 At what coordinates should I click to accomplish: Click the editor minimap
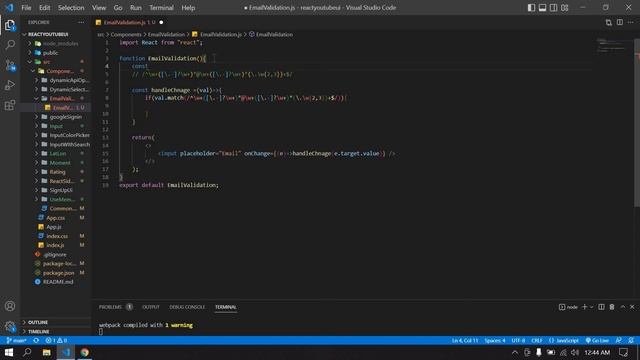tap(611, 45)
